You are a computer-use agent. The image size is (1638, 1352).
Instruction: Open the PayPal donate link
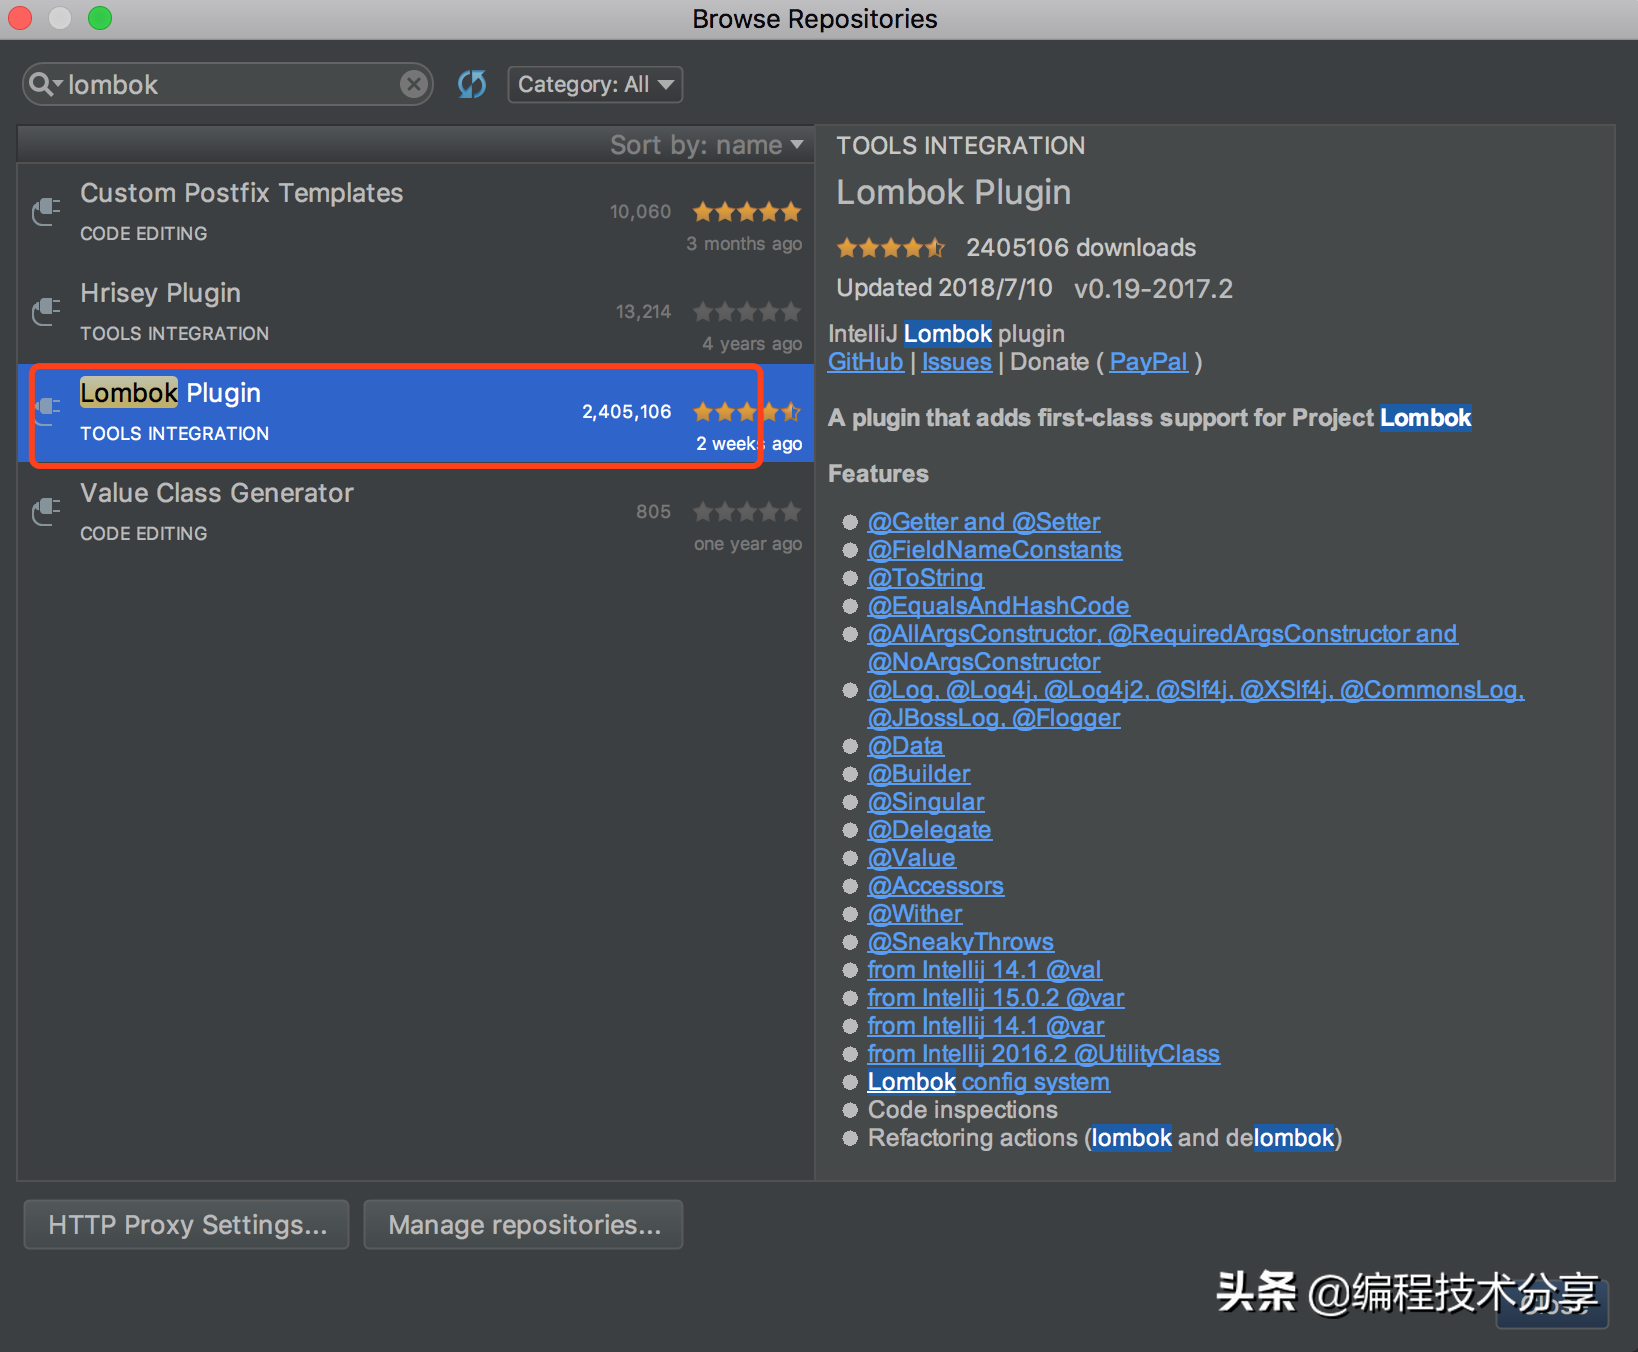[x=1148, y=362]
